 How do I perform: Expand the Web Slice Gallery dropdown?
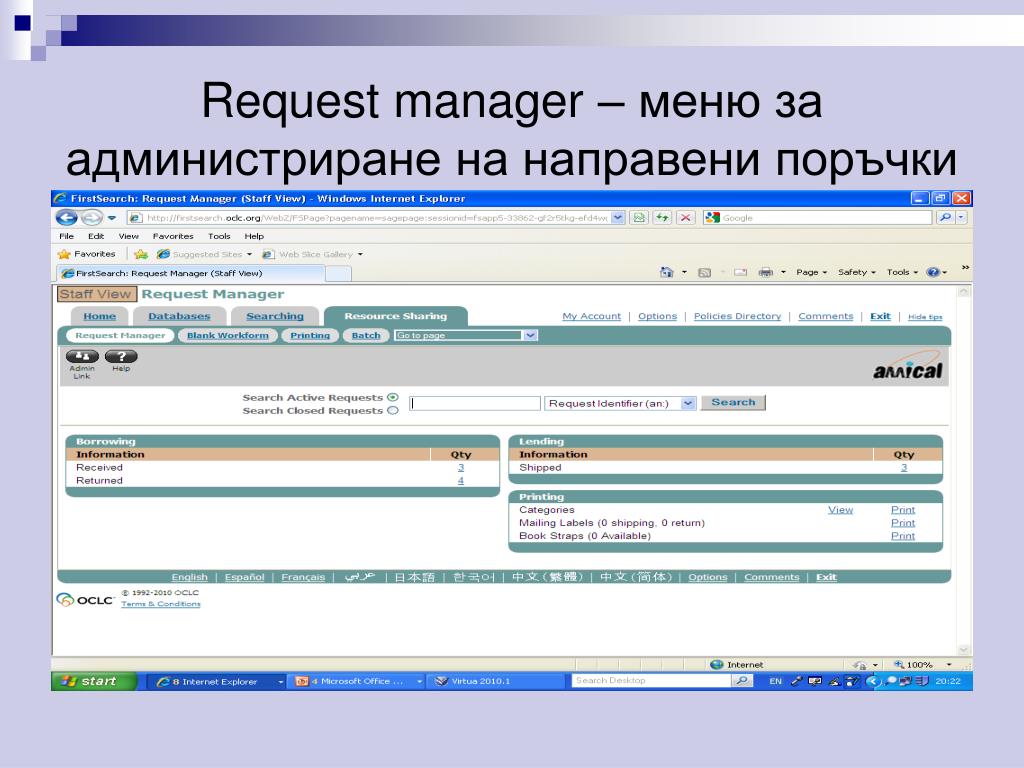click(360, 255)
